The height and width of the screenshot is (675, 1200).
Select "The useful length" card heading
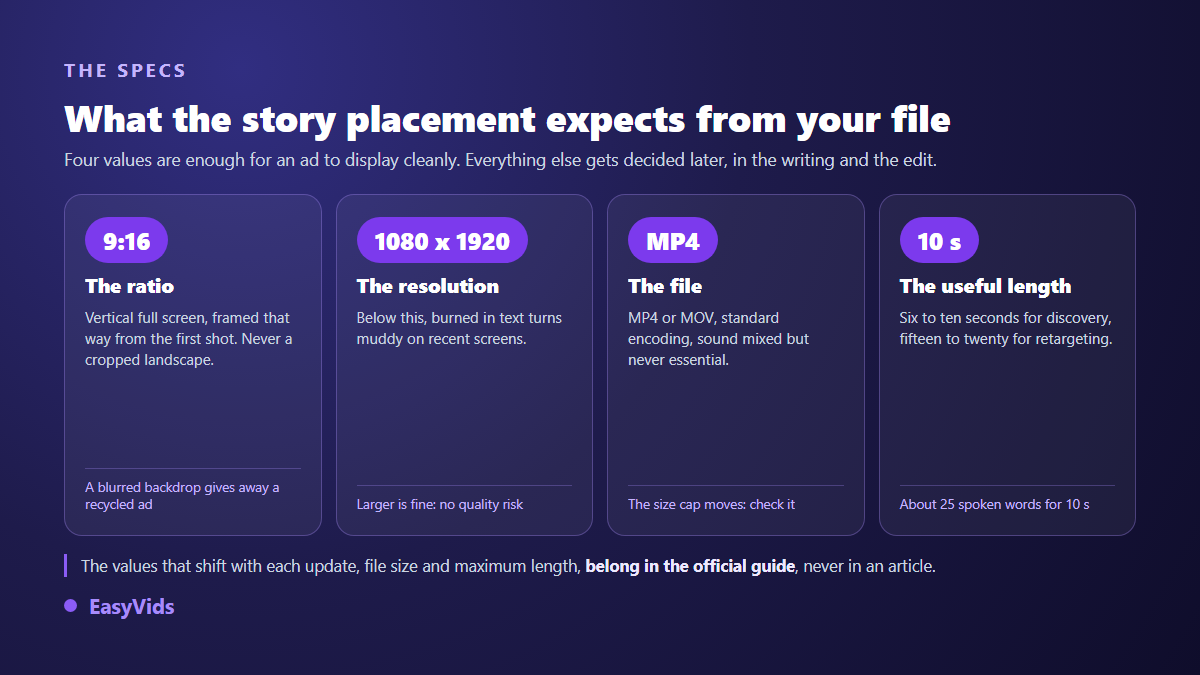pyautogui.click(x=986, y=286)
